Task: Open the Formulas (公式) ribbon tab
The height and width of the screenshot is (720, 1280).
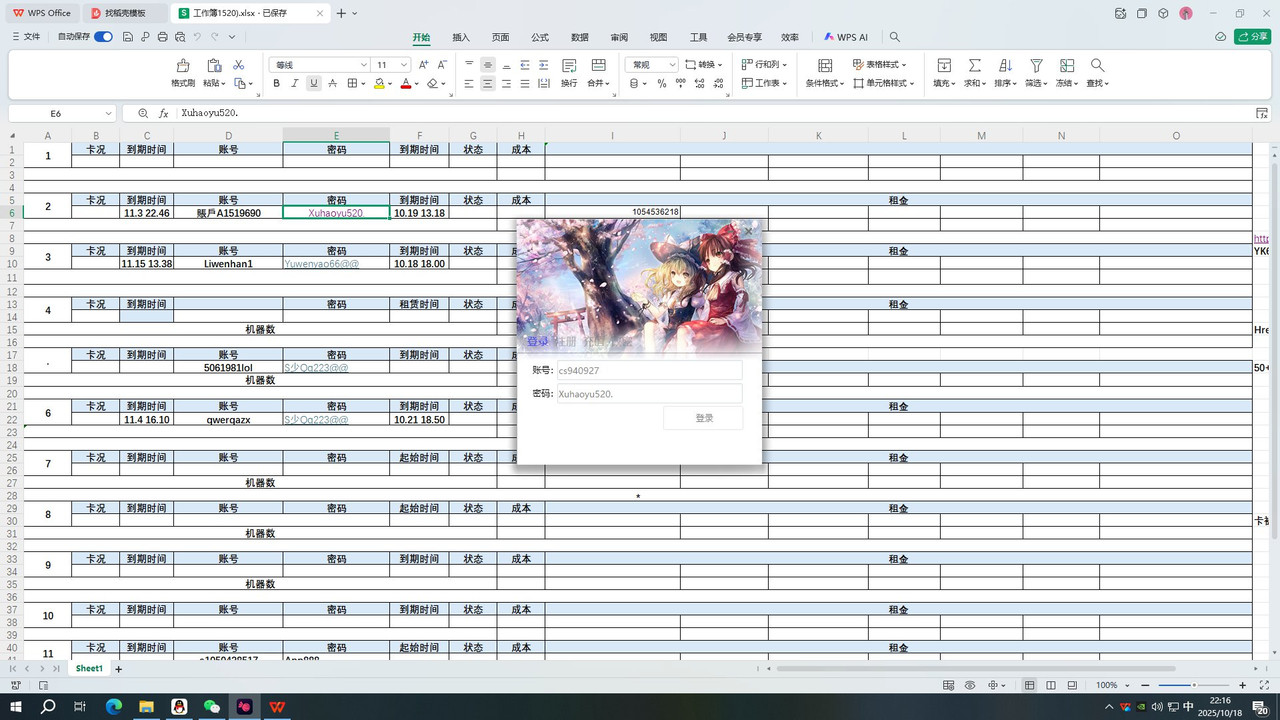Action: [x=540, y=37]
